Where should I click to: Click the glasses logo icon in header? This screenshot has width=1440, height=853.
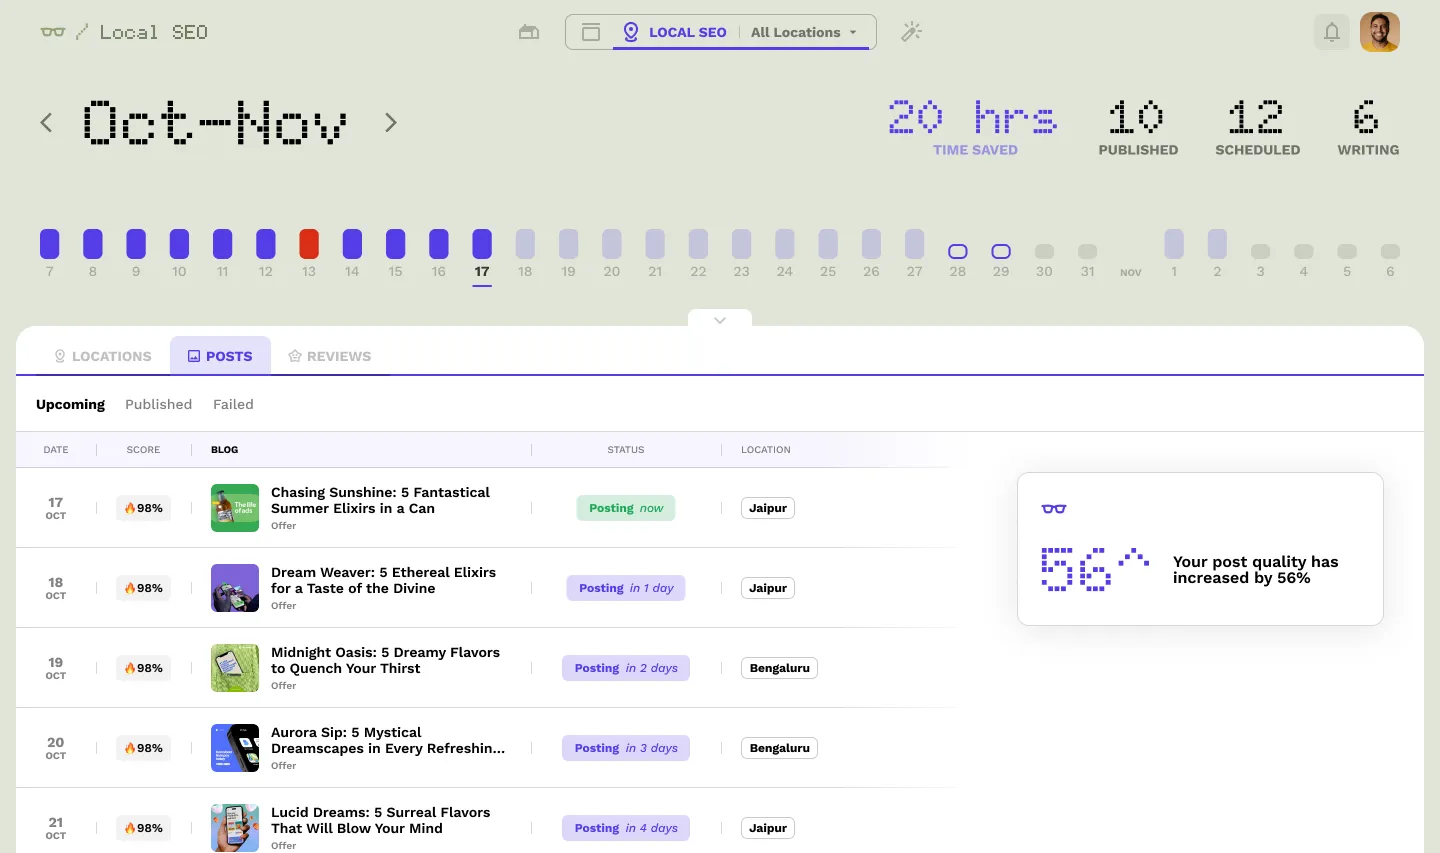(53, 32)
